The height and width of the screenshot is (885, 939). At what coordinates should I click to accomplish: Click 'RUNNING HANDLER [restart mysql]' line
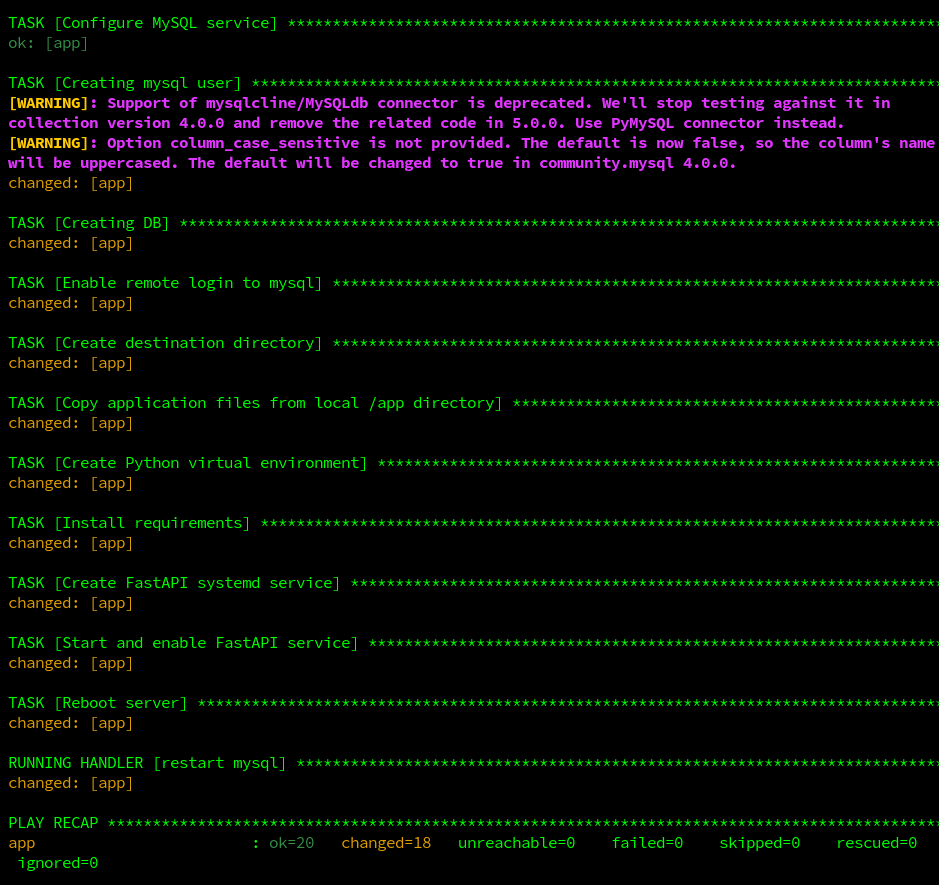point(147,763)
